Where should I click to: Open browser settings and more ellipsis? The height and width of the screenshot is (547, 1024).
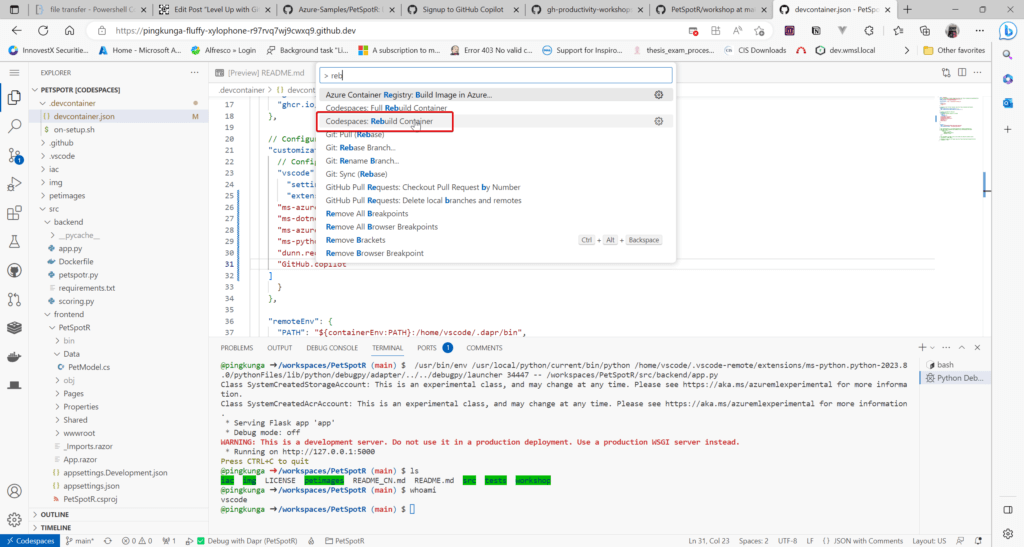[x=980, y=31]
